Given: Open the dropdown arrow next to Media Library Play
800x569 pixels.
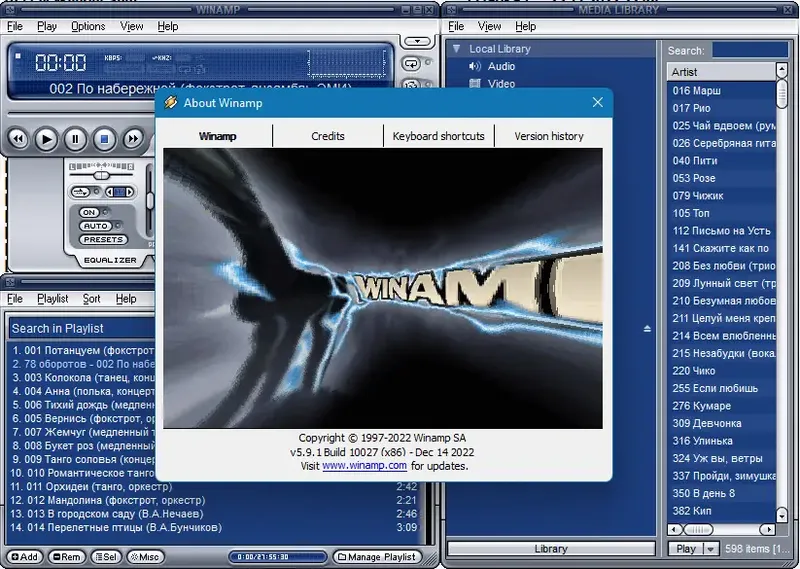Looking at the screenshot, I should 711,549.
